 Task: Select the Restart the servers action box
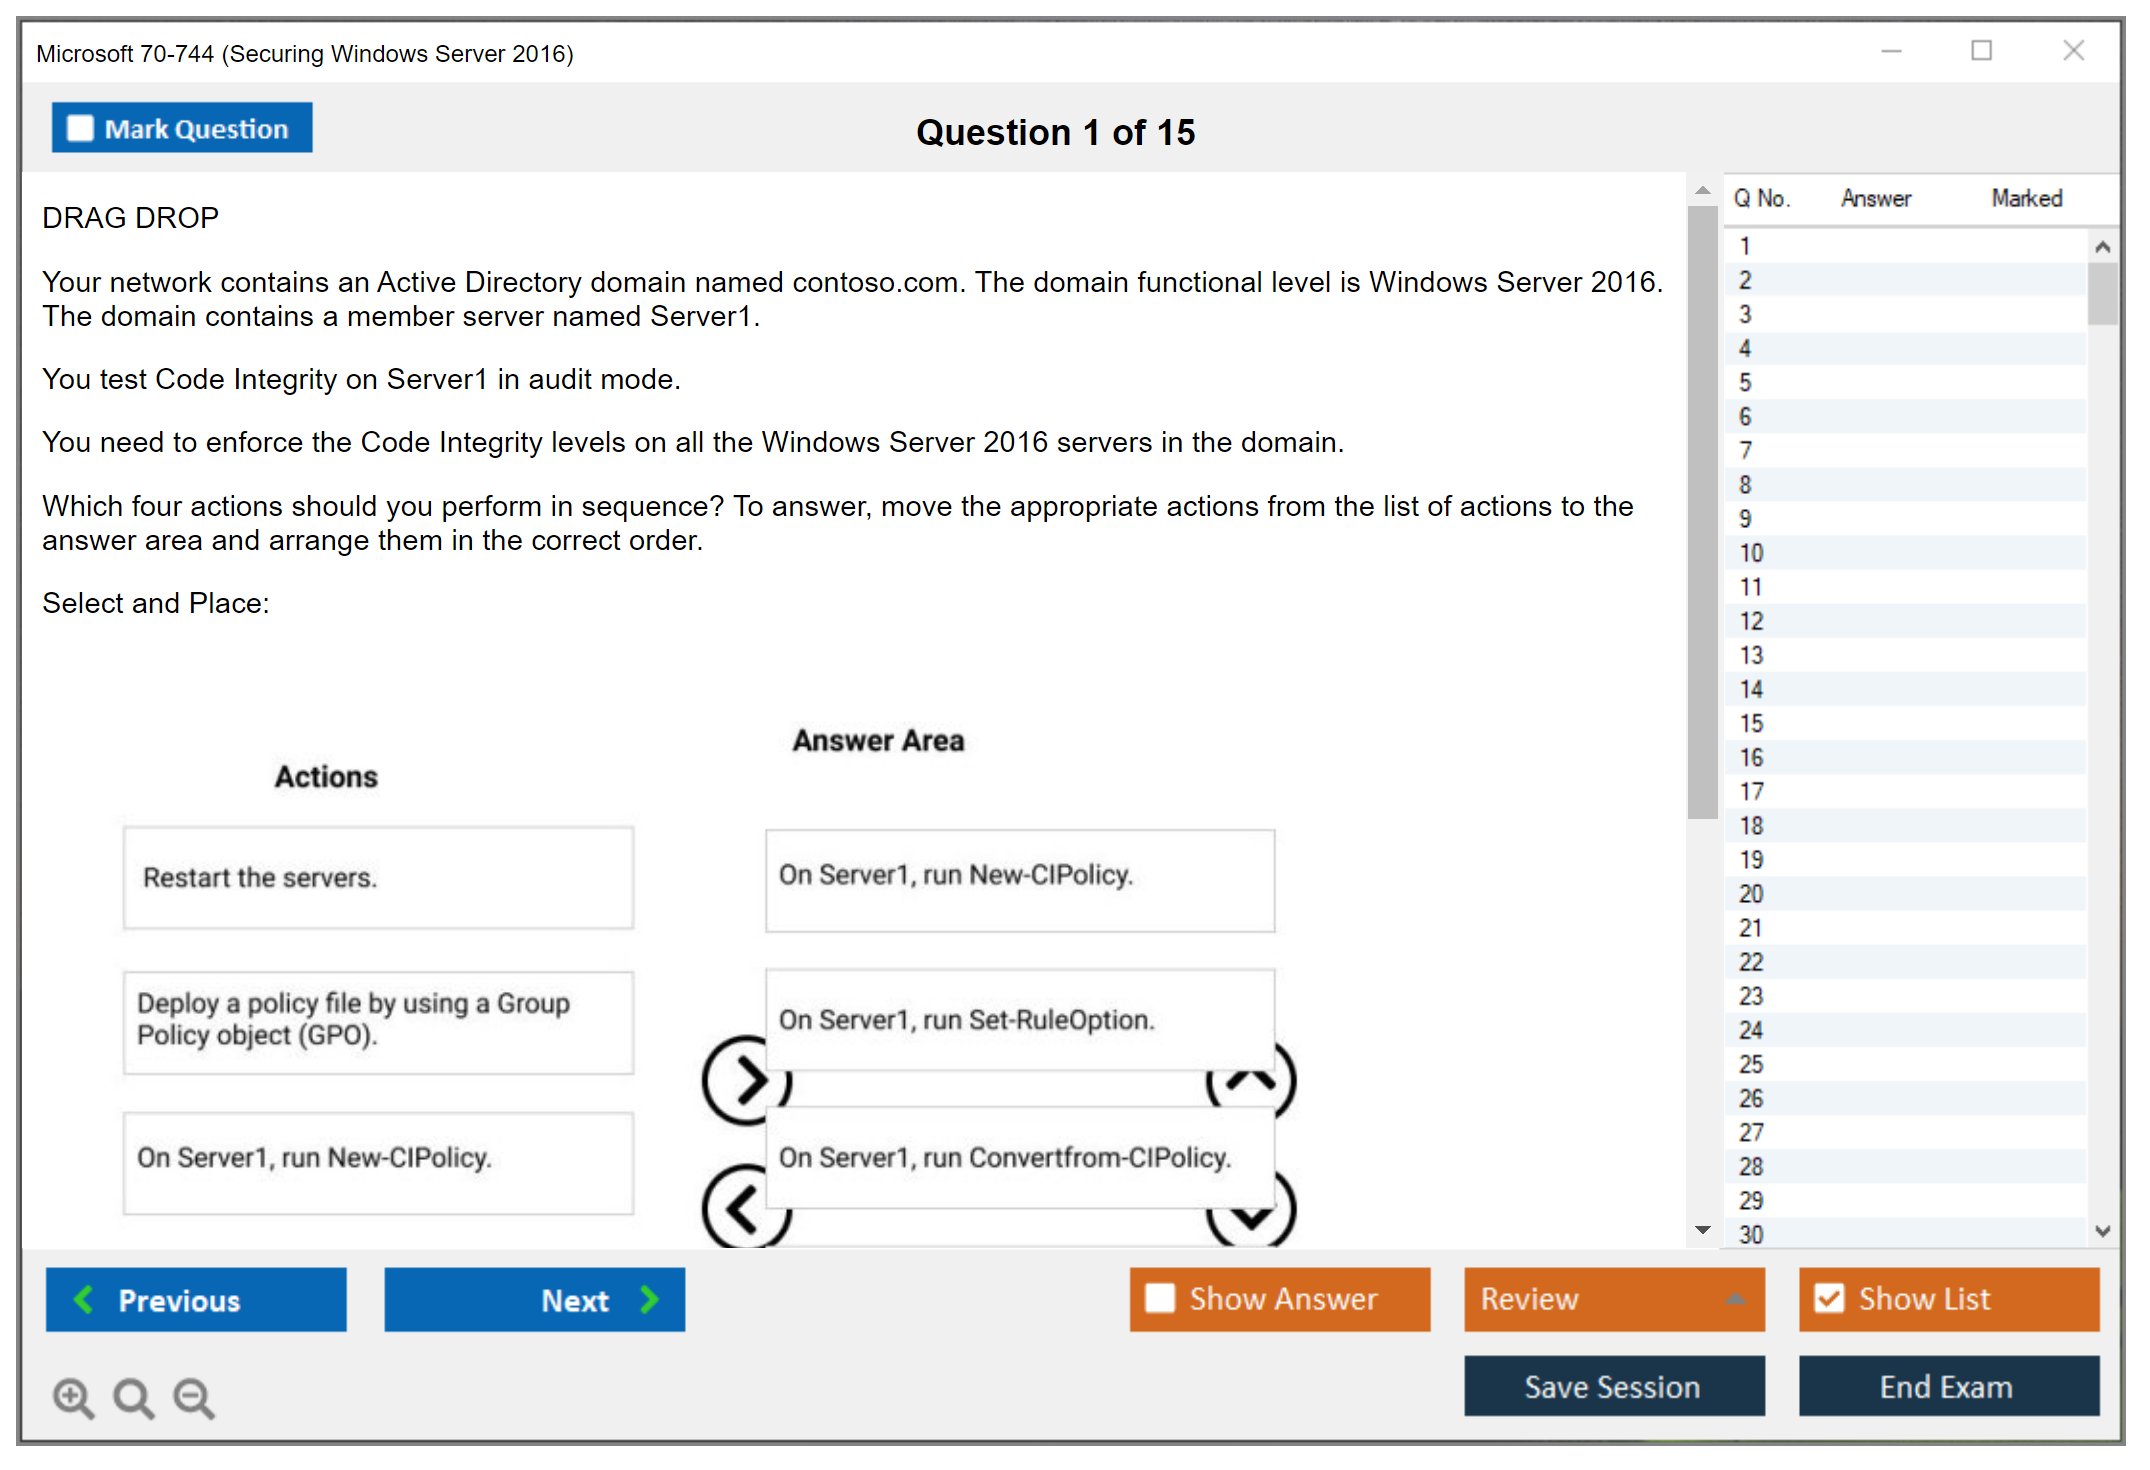(x=378, y=878)
